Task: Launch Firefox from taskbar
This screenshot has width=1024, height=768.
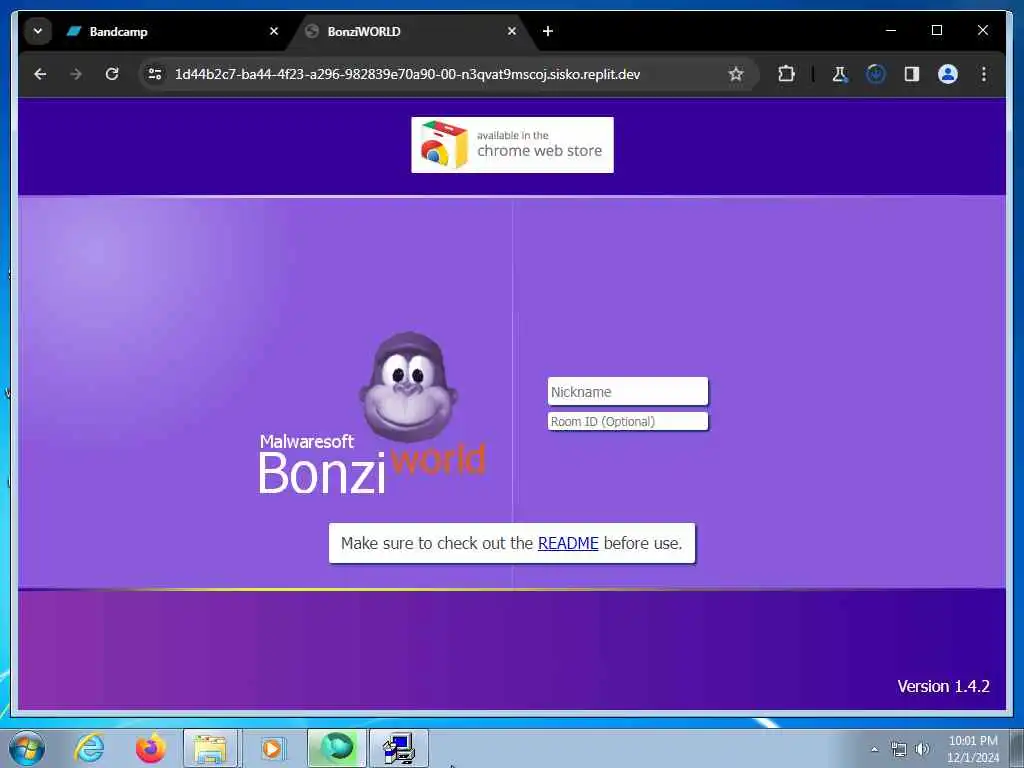Action: coord(150,748)
